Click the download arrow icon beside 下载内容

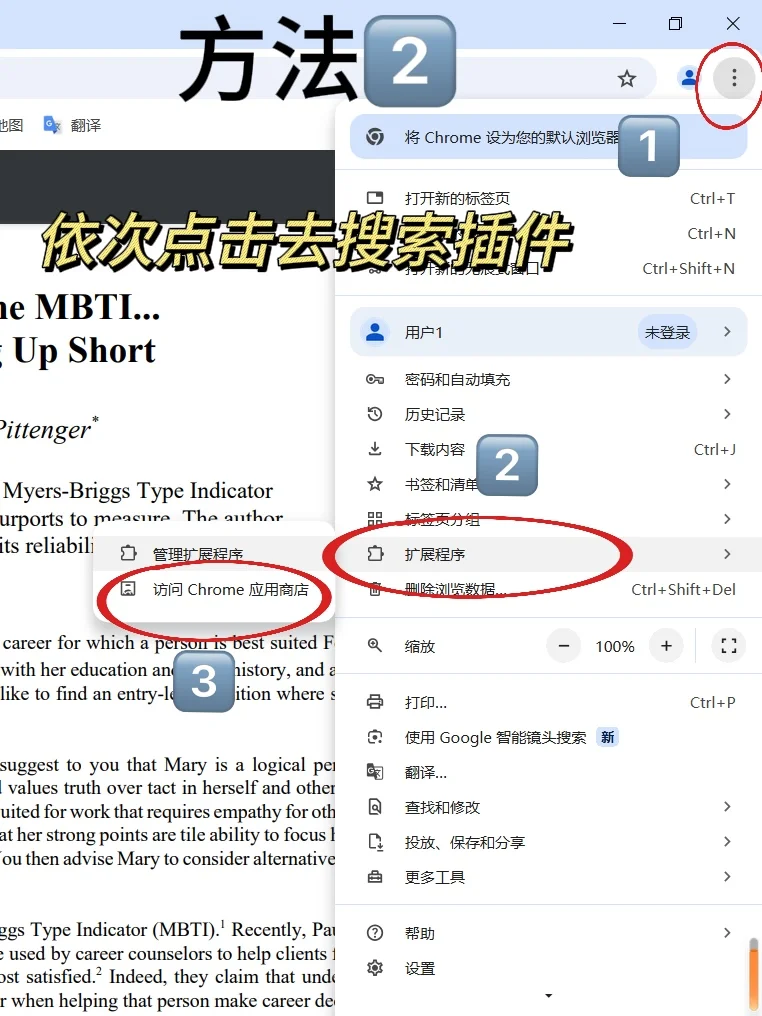click(x=375, y=449)
